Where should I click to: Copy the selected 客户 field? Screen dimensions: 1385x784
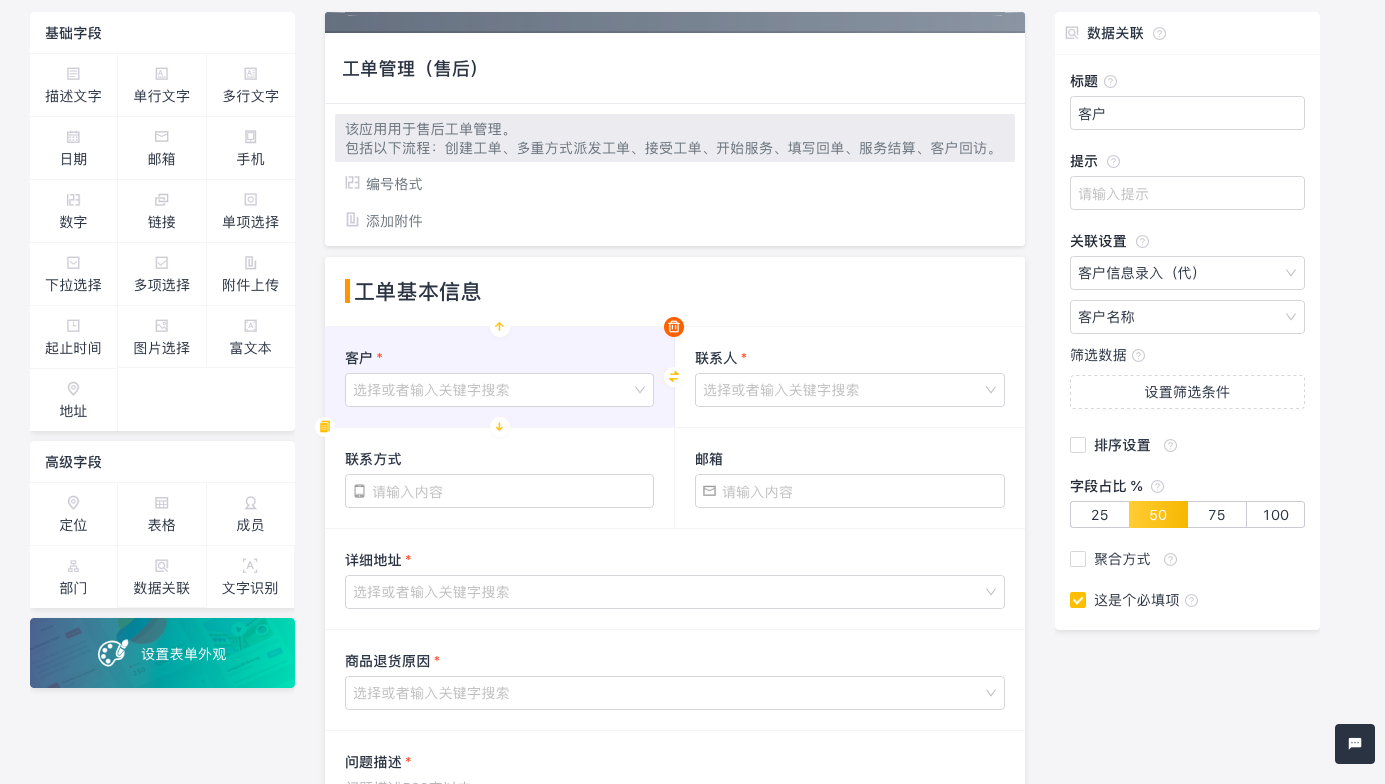(325, 427)
